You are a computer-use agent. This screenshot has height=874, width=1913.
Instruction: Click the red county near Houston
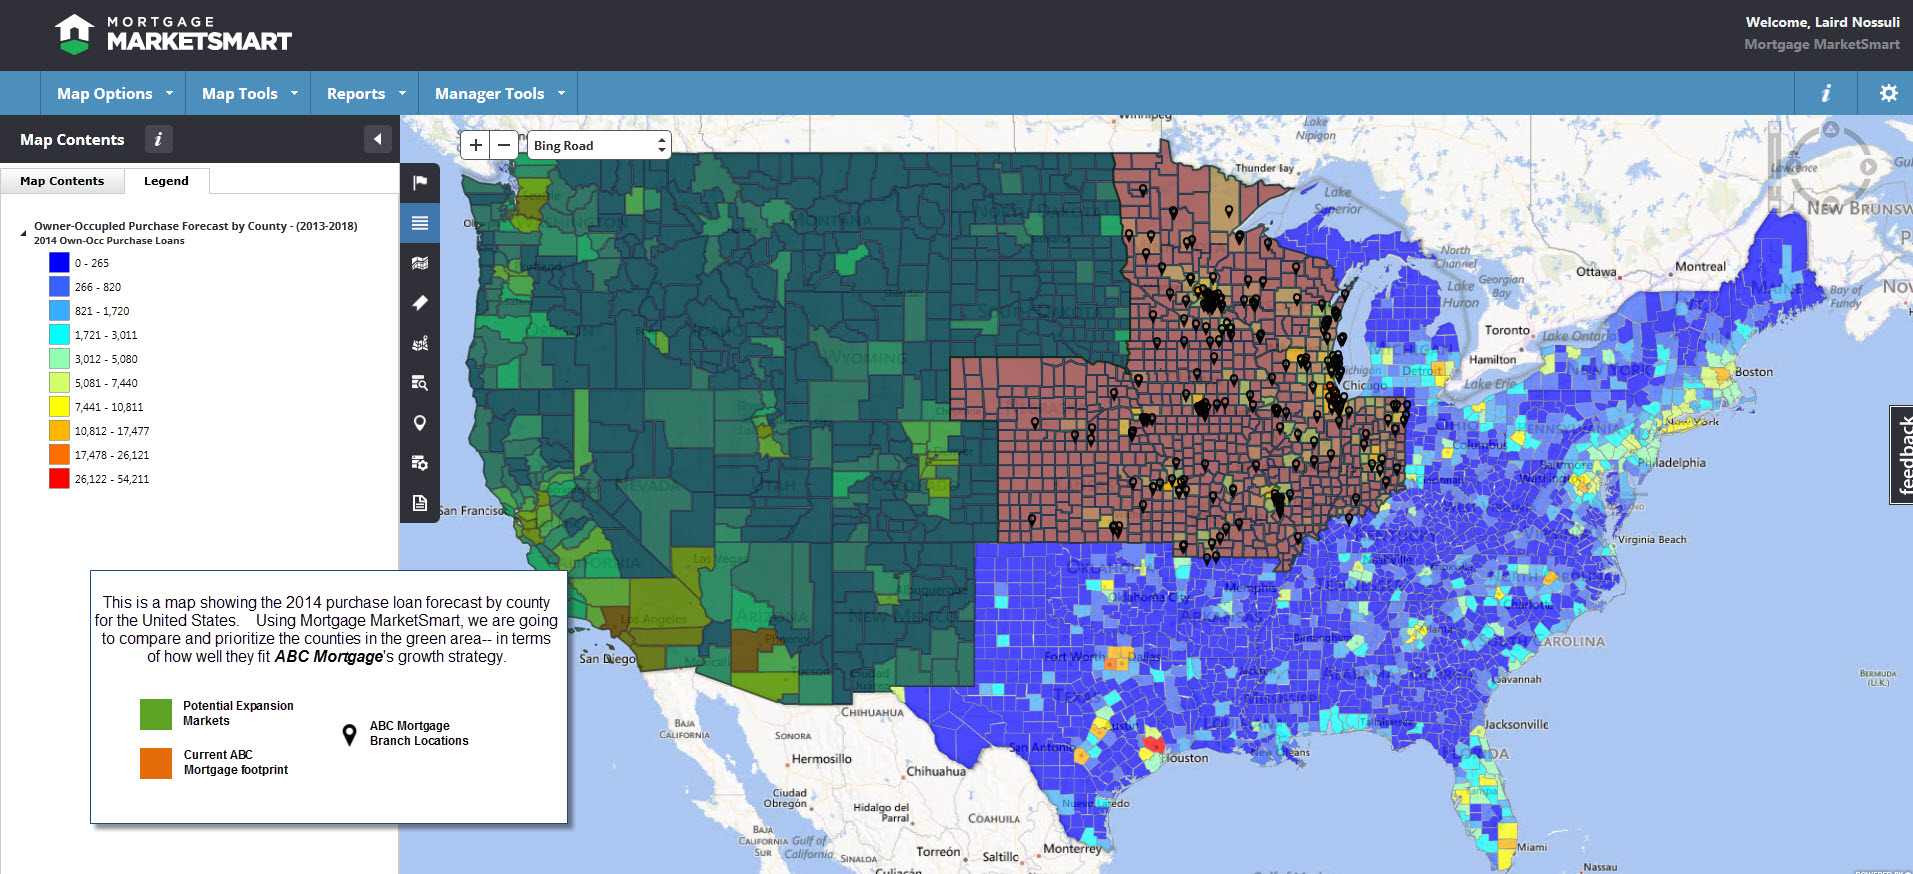1154,743
